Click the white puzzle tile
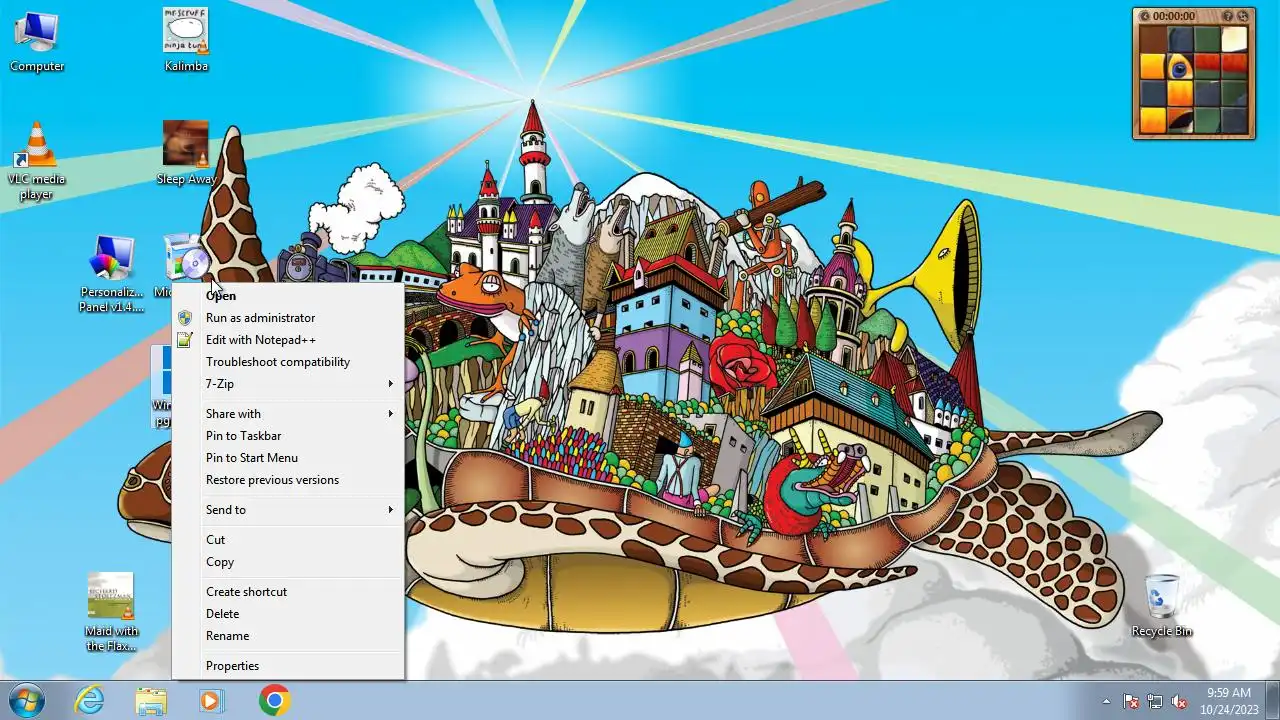1280x720 pixels. click(1234, 39)
